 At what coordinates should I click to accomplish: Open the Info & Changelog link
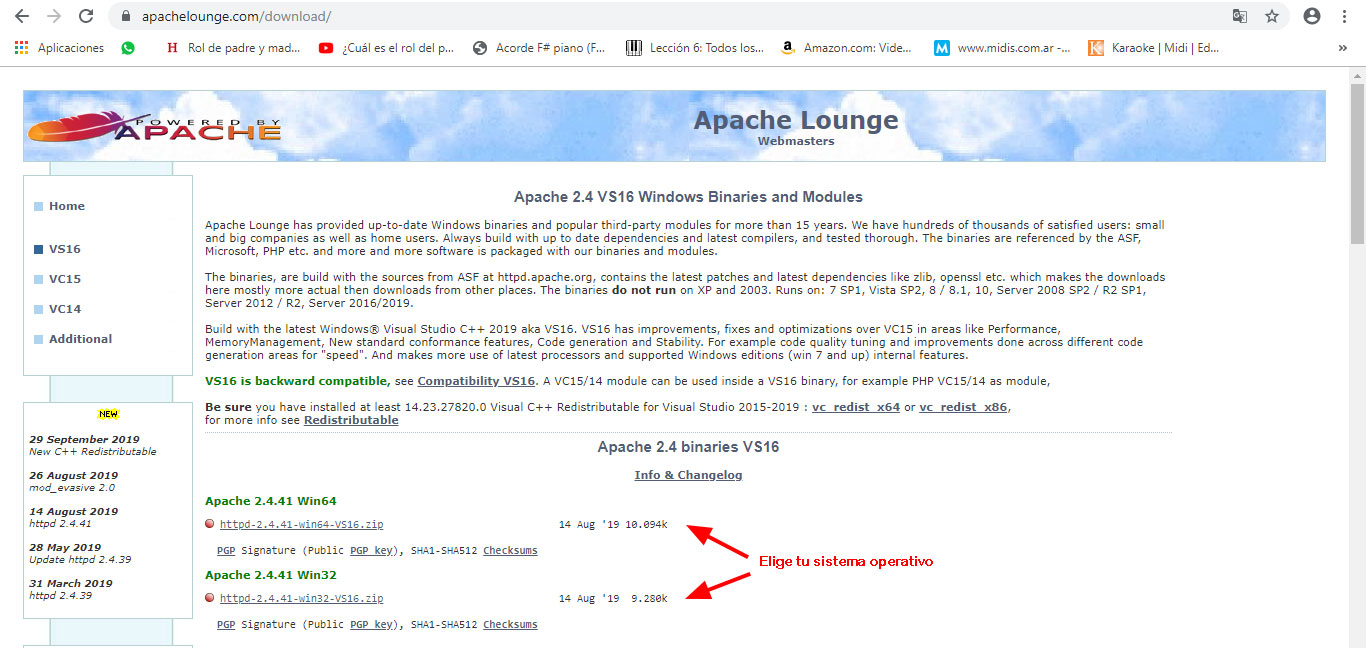point(688,475)
